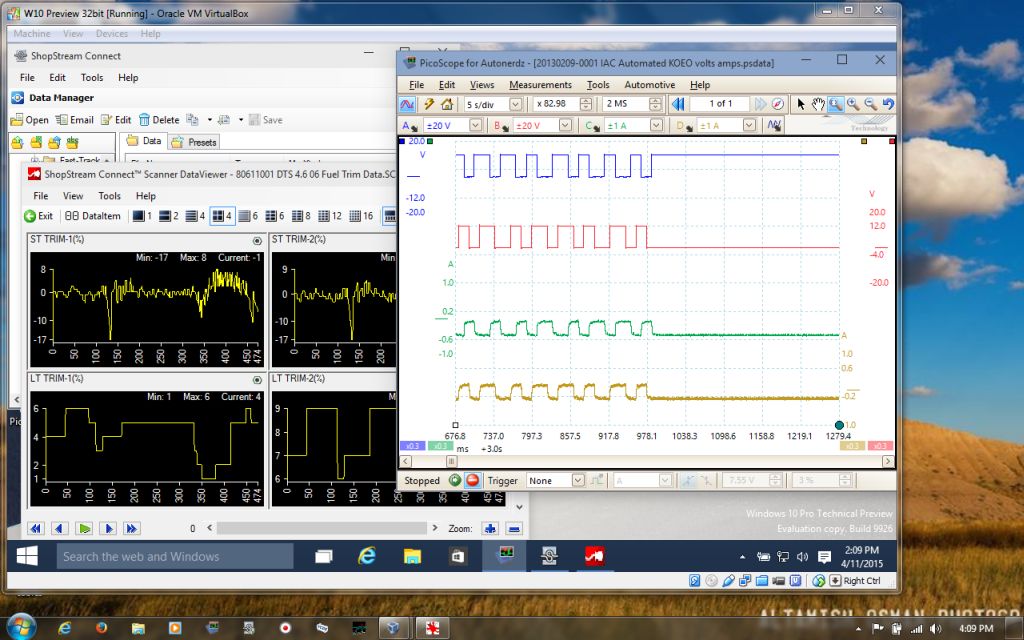This screenshot has height=640, width=1024.
Task: Click green channel C x0.3 zoom swatch
Action: [440, 445]
